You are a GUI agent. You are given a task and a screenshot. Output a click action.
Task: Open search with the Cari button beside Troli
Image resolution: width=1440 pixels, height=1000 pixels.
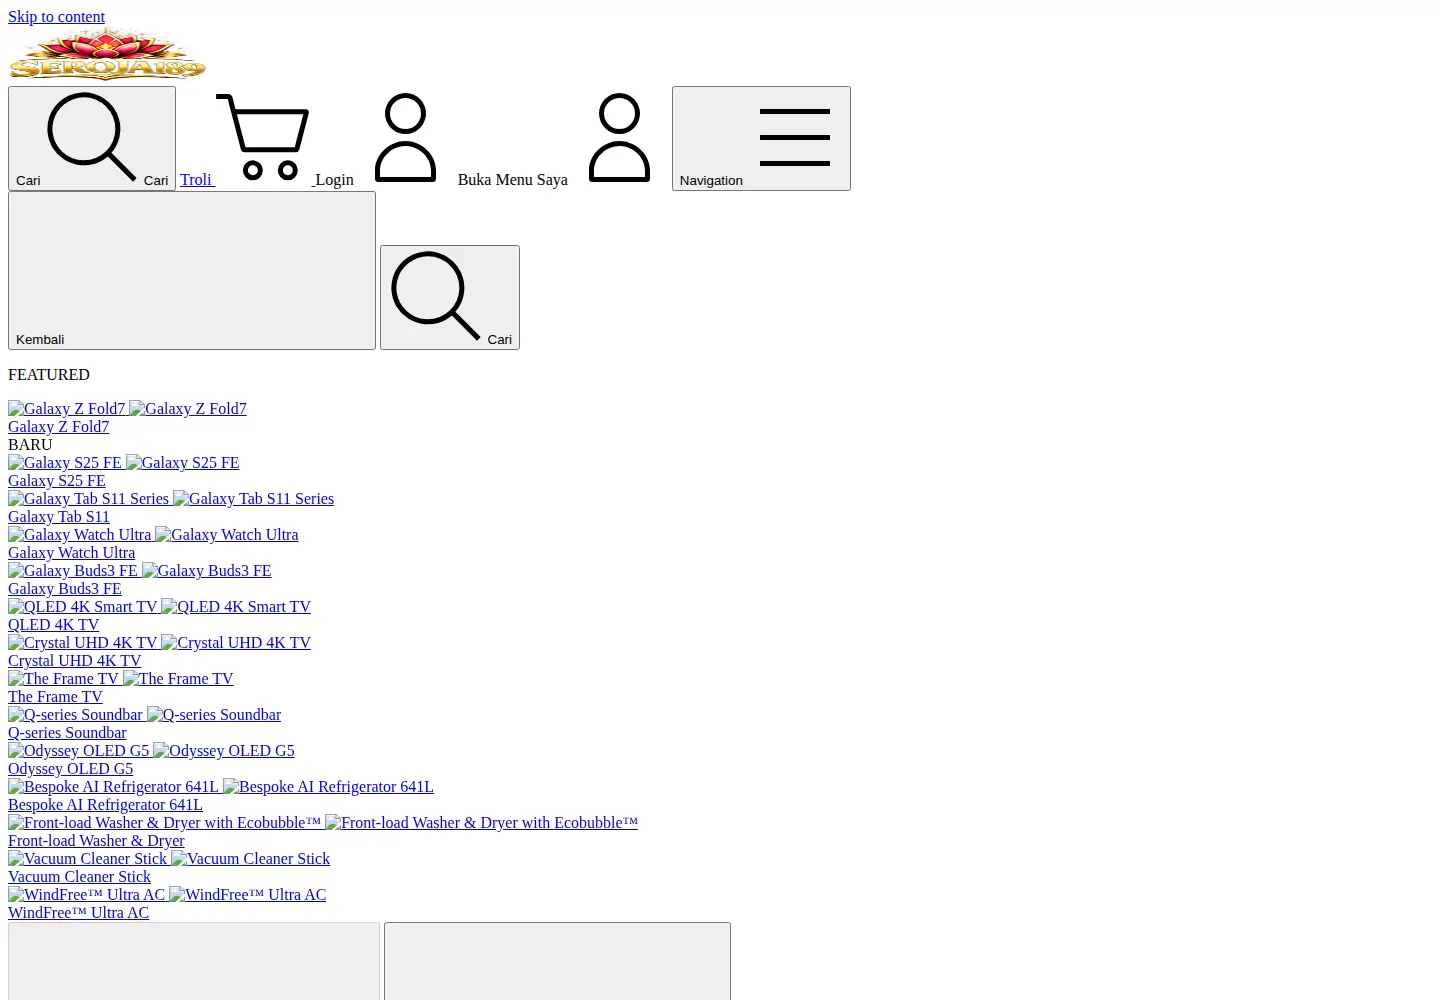pyautogui.click(x=92, y=138)
